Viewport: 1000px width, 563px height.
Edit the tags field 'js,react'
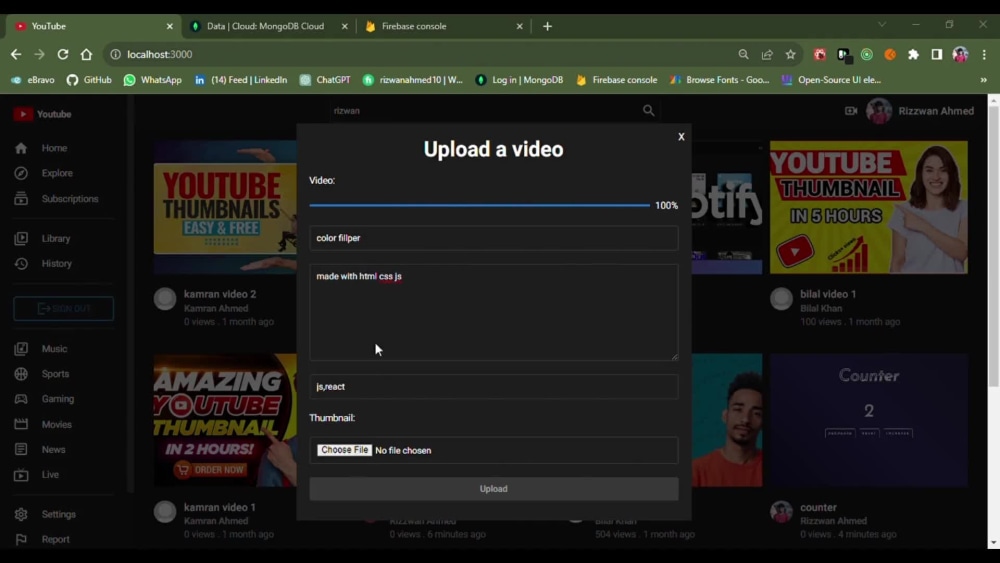pos(494,386)
